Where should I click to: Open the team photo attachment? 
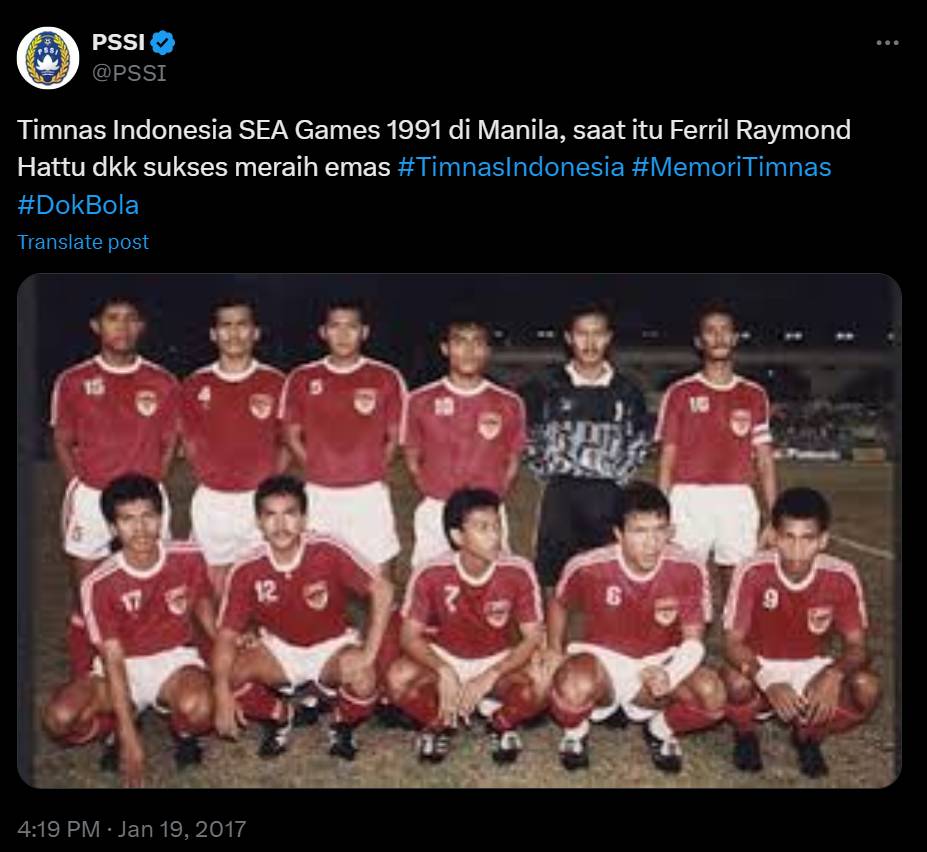(459, 530)
